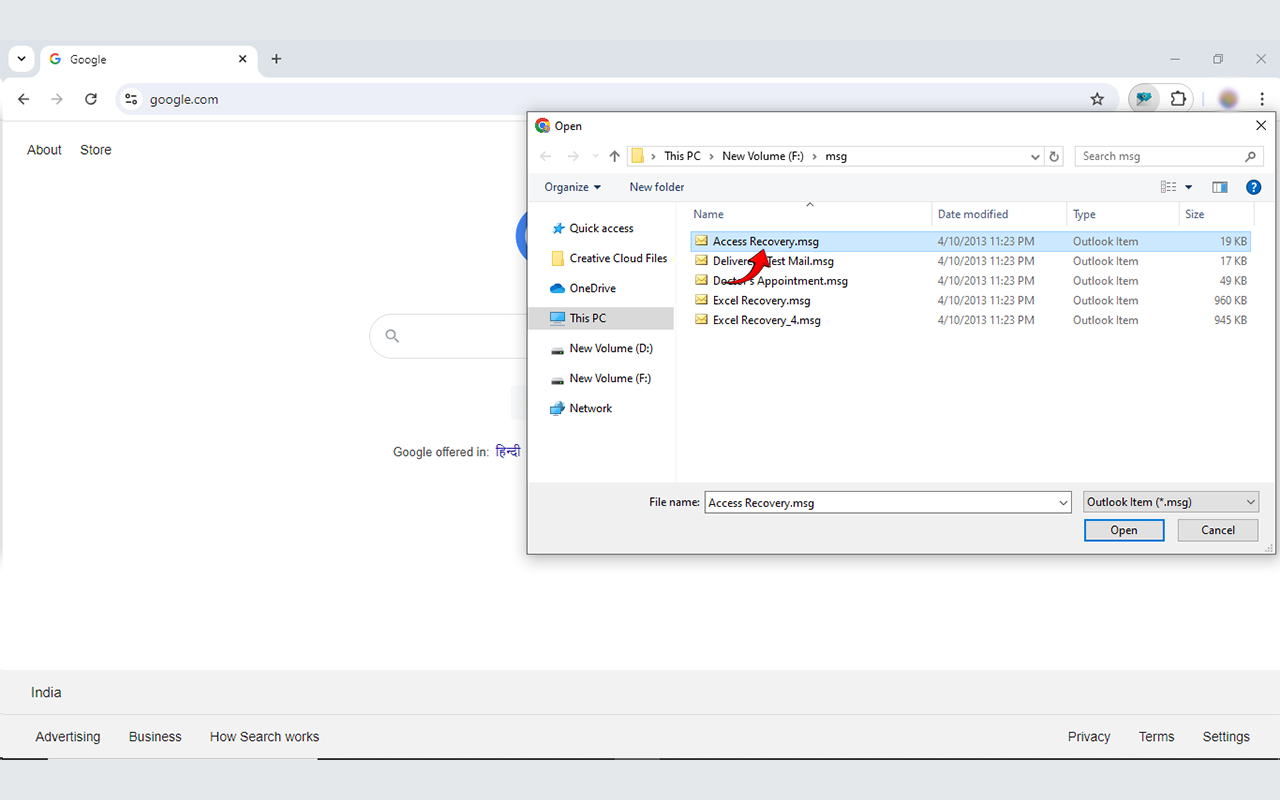Open the Organize dropdown menu
This screenshot has height=800, width=1280.
[x=571, y=187]
